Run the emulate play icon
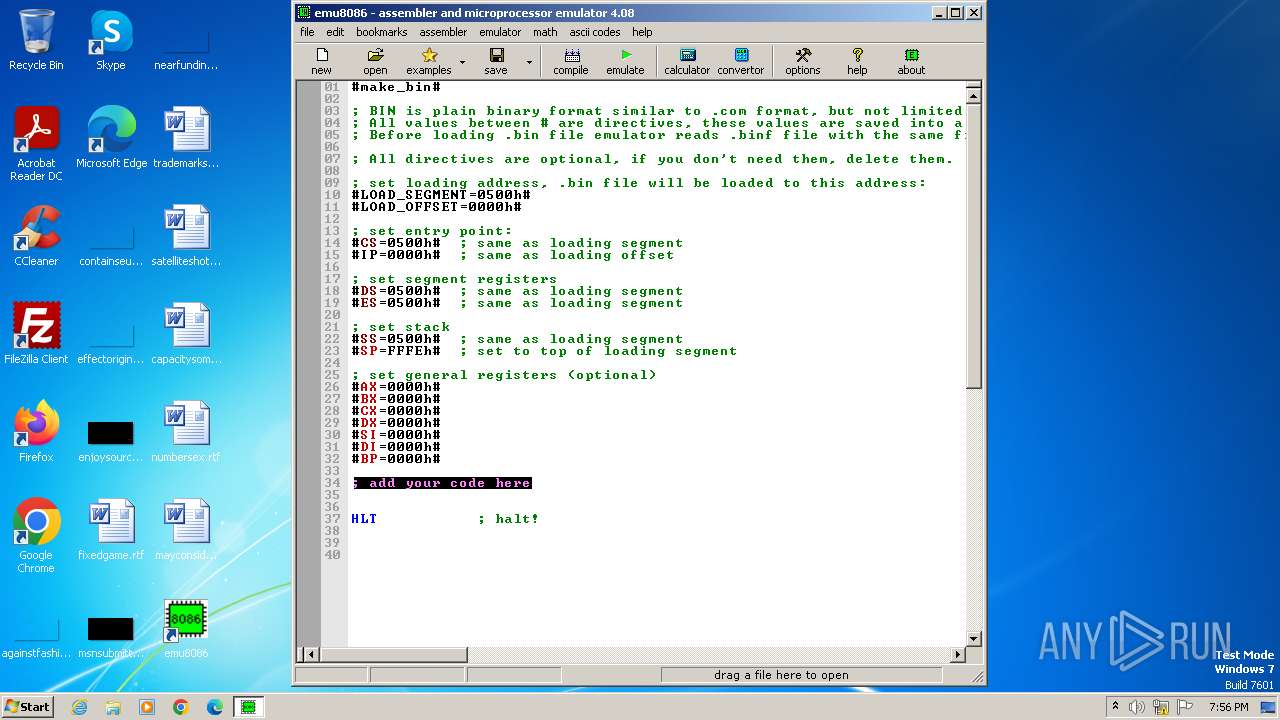 [x=625, y=61]
